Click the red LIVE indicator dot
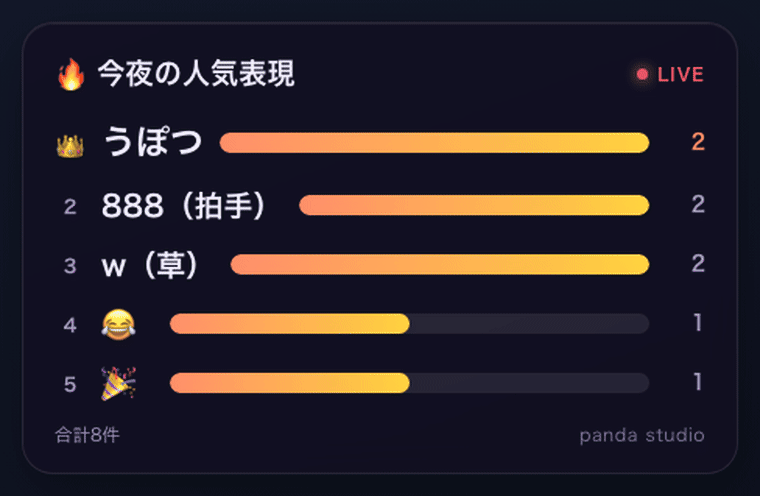This screenshot has height=496, width=760. (x=642, y=74)
